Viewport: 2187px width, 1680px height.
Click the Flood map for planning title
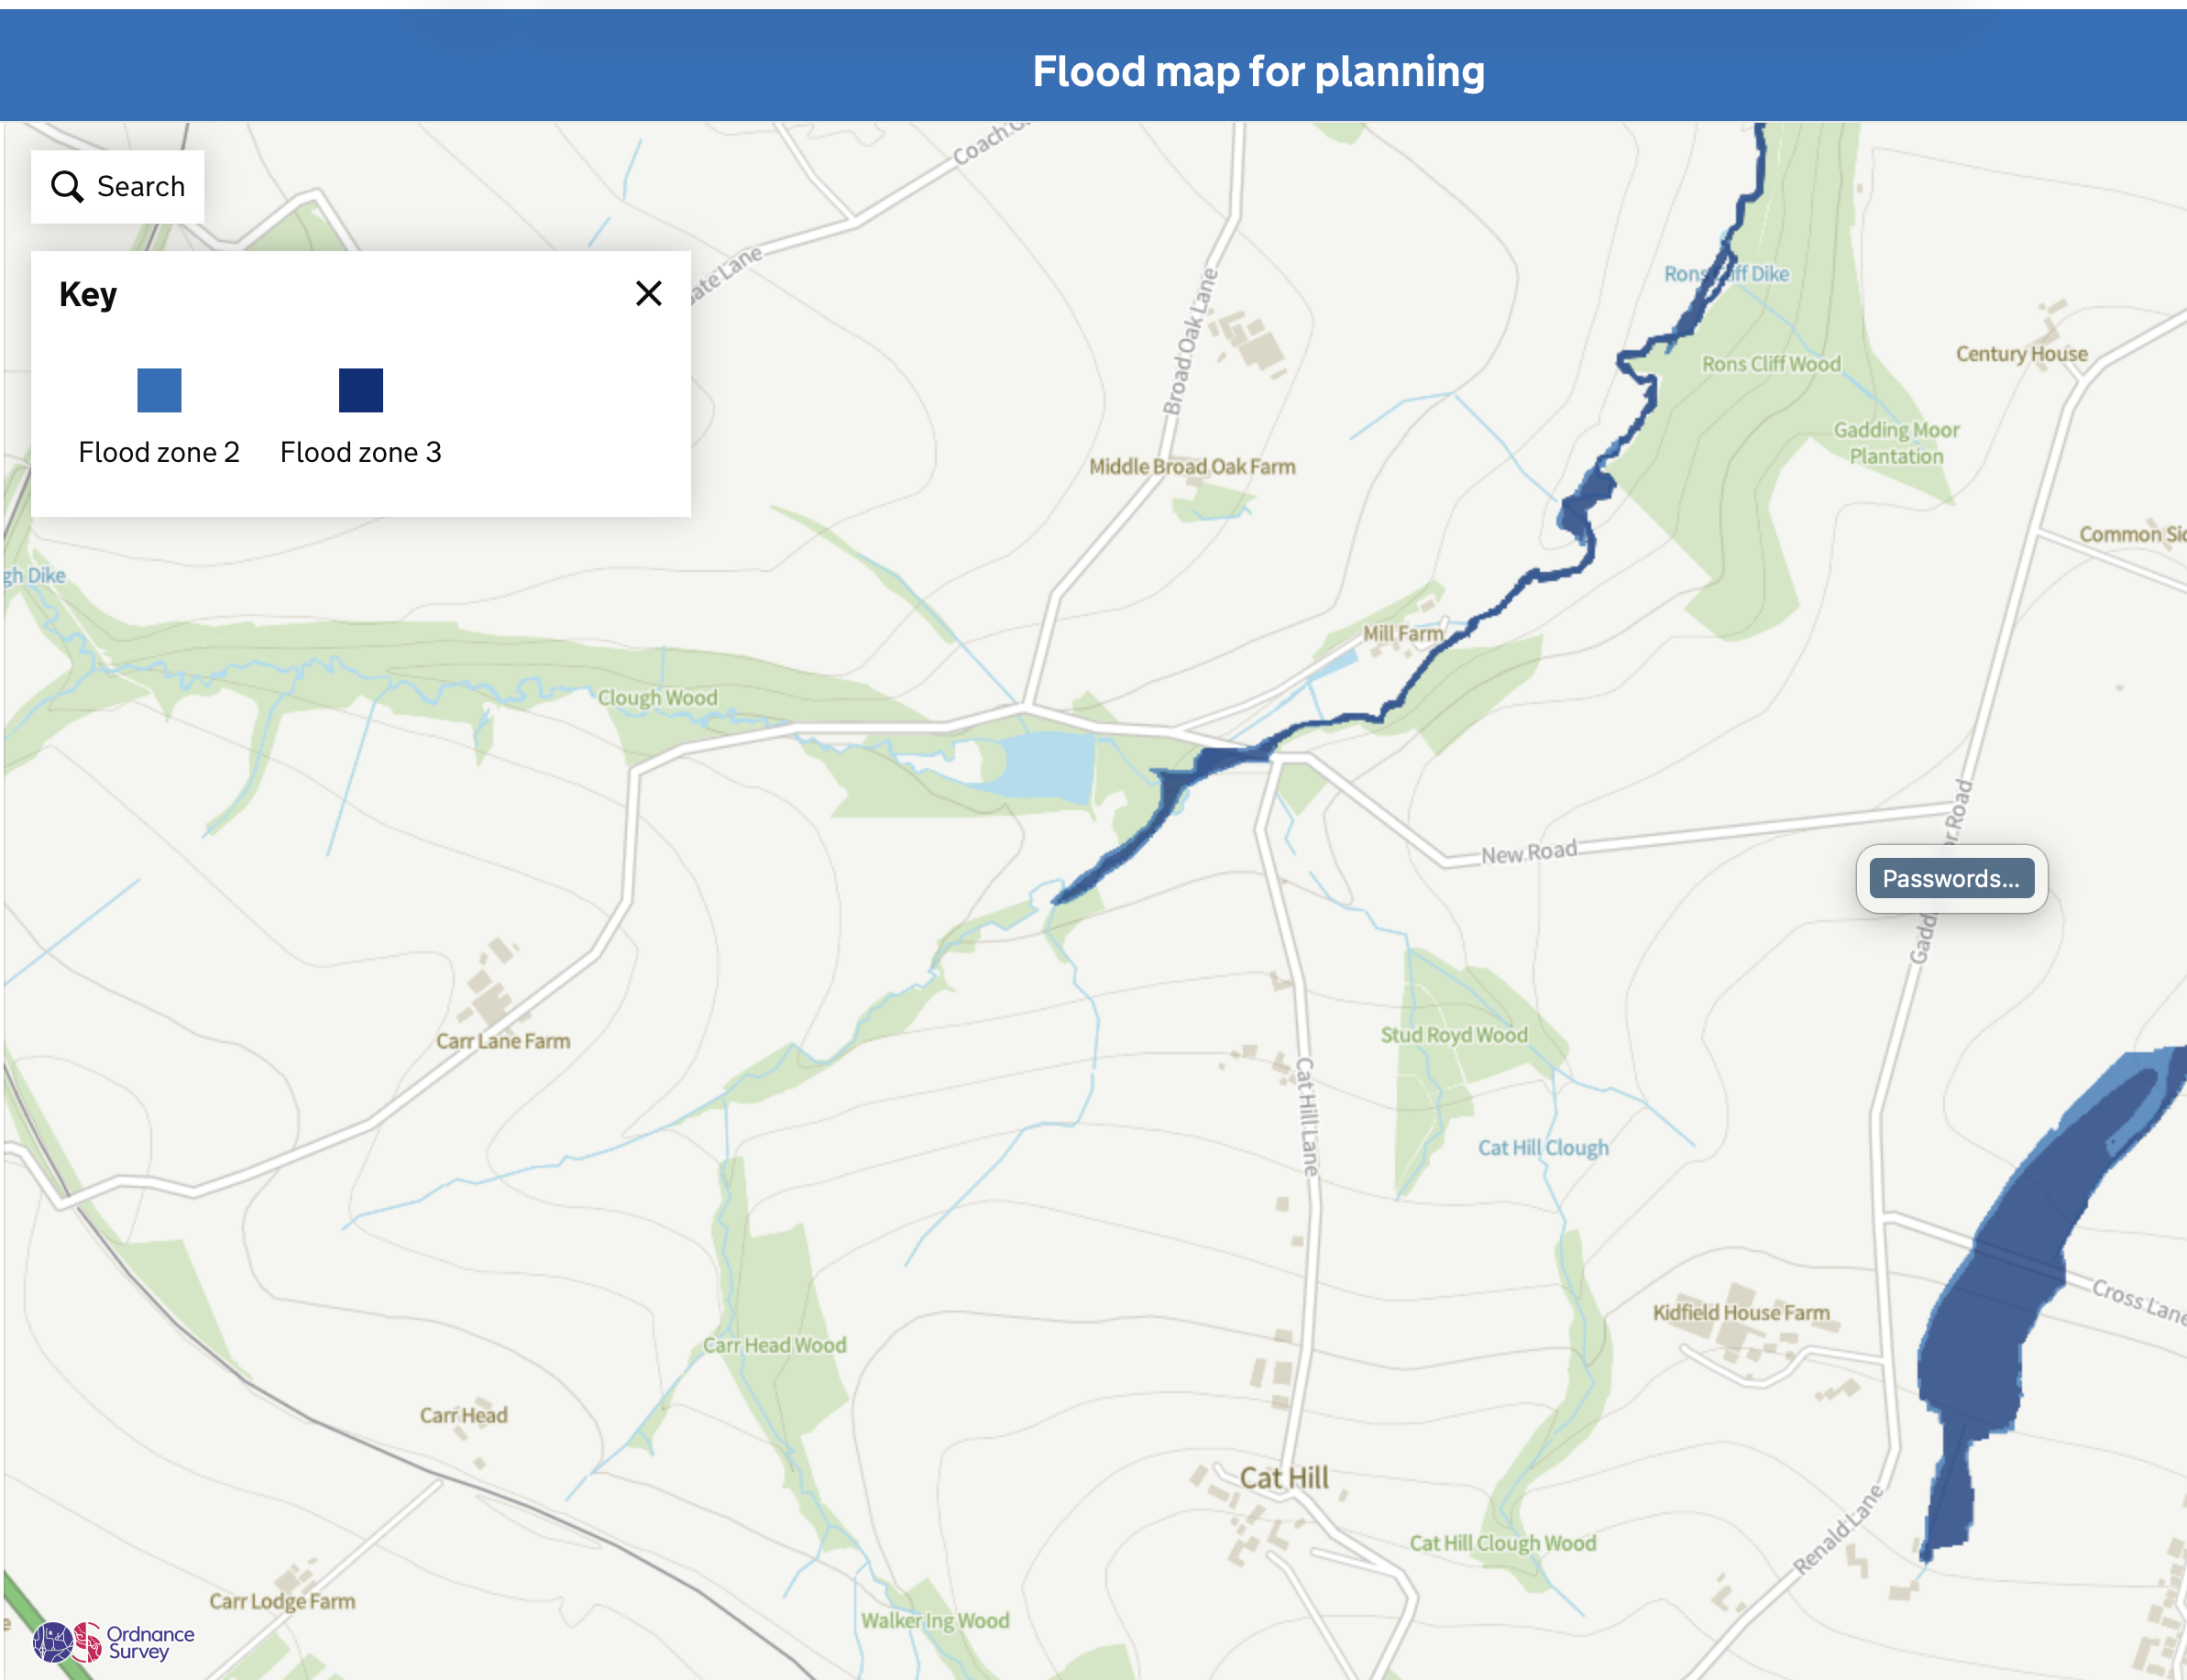pos(1258,71)
